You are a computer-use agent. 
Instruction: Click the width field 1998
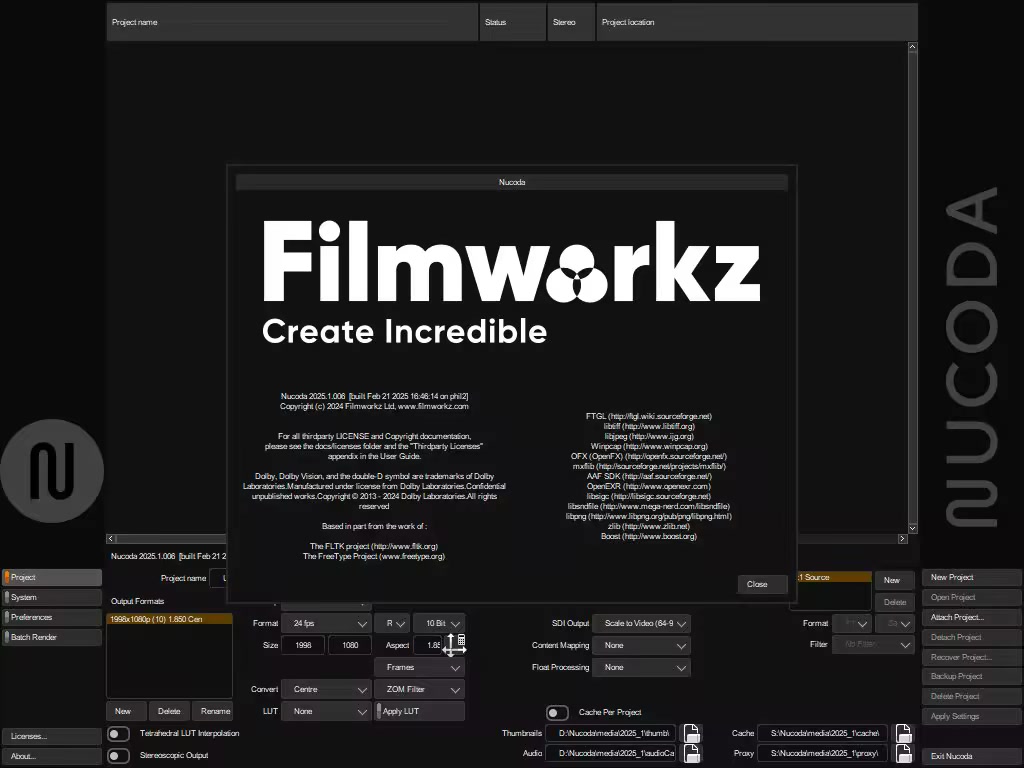click(303, 645)
